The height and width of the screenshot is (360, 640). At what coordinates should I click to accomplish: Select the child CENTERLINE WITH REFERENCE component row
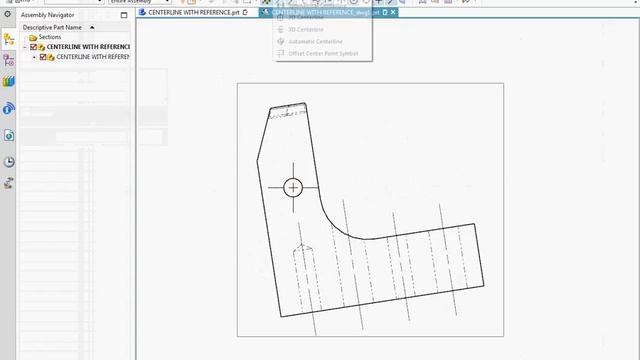click(92, 57)
